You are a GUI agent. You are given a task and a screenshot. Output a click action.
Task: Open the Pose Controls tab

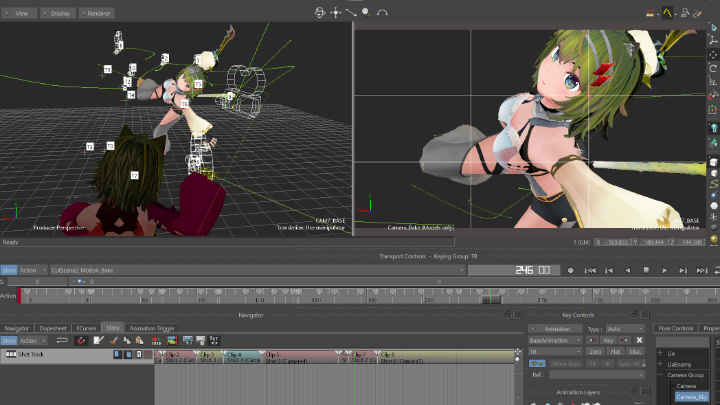pyautogui.click(x=675, y=328)
